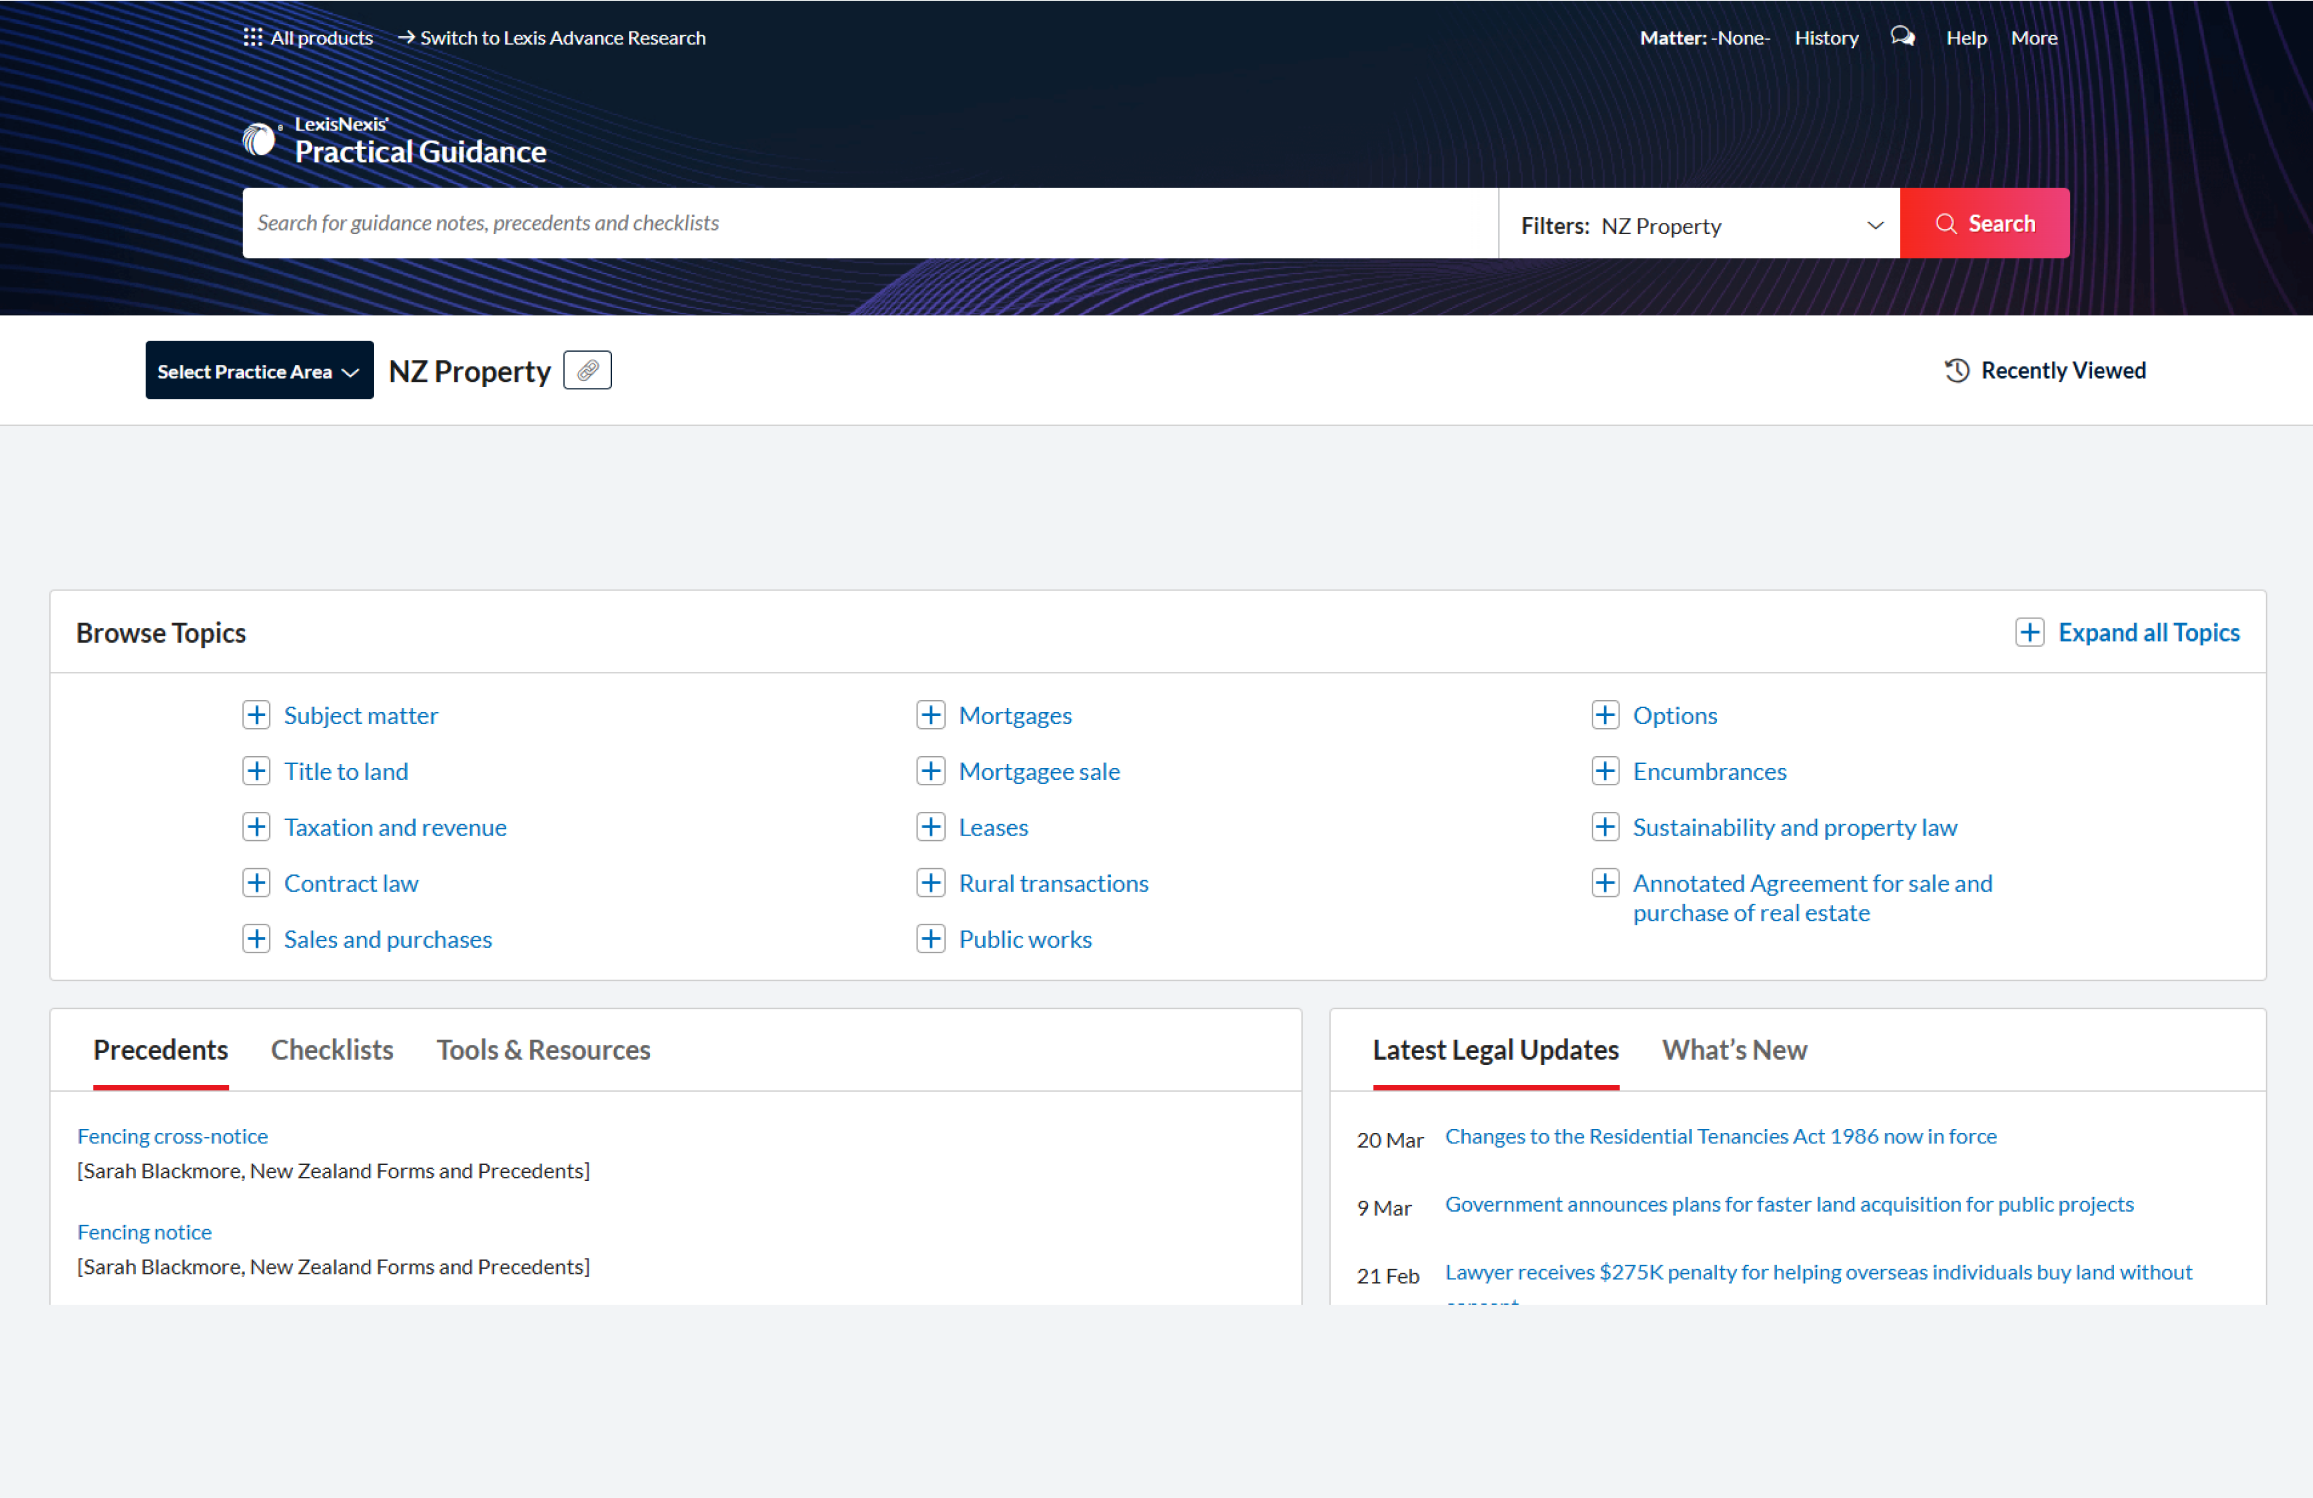Expand the Mortgages topic
Screen dimensions: 2313x1498
coord(931,715)
